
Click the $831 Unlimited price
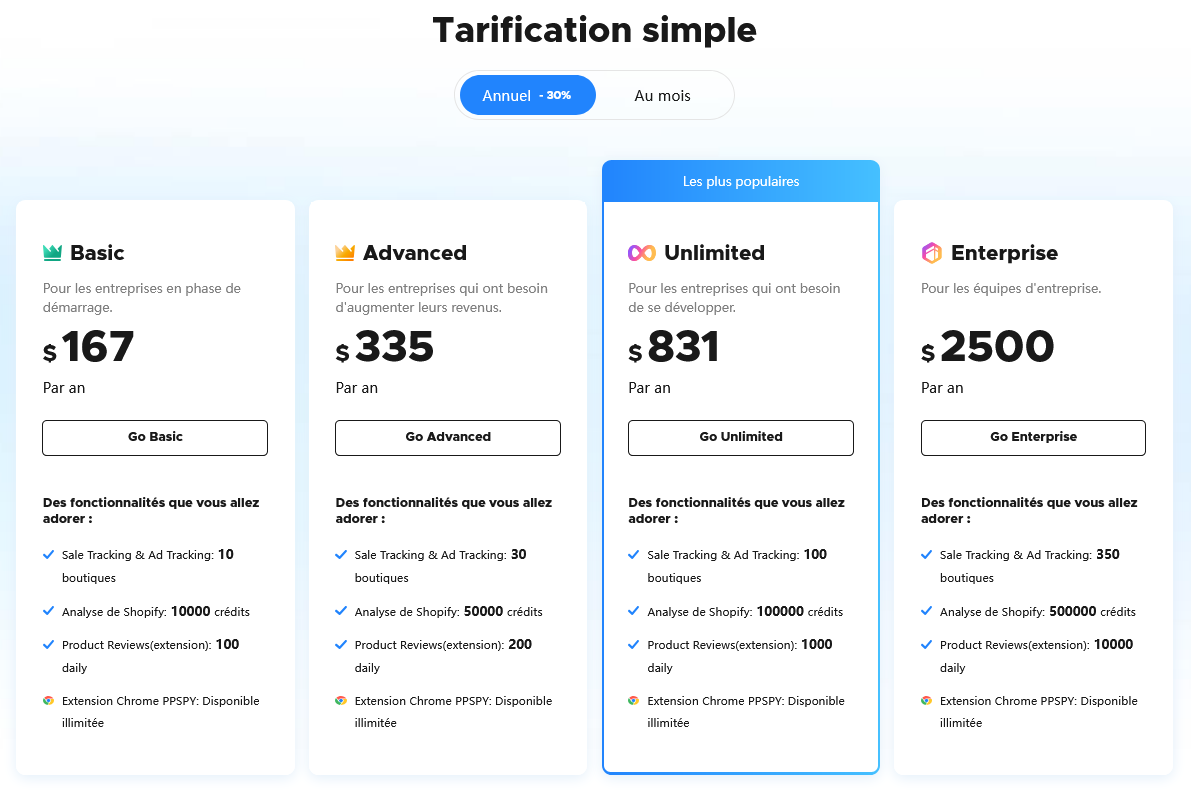675,348
